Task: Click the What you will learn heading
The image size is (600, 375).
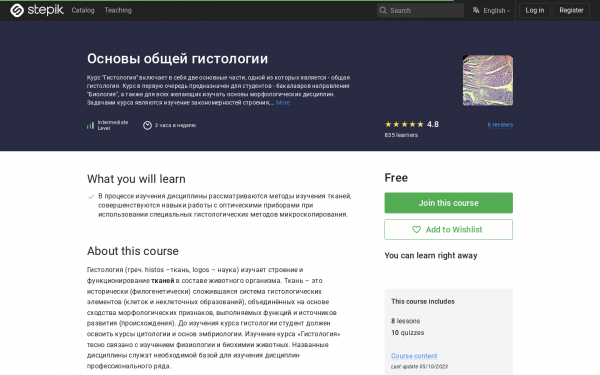Action: pos(136,179)
